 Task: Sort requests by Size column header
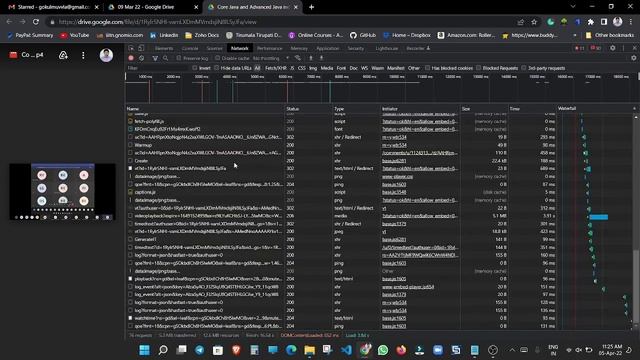tap(484, 109)
